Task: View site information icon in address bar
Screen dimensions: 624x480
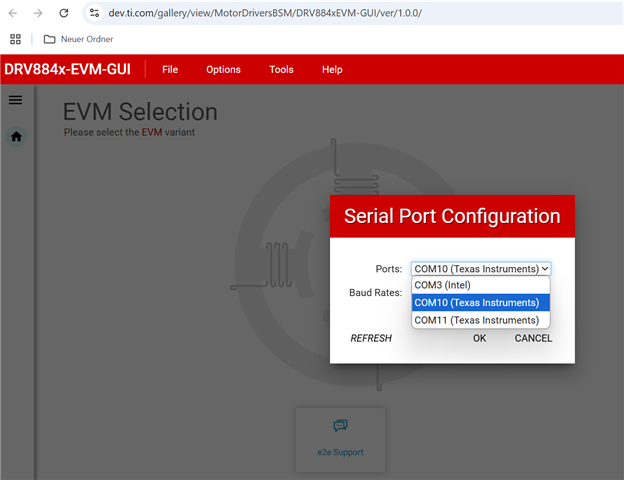Action: tap(94, 13)
